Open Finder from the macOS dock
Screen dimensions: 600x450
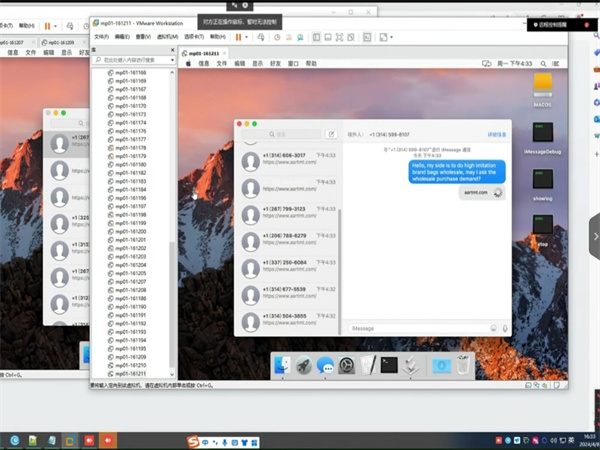coord(283,366)
